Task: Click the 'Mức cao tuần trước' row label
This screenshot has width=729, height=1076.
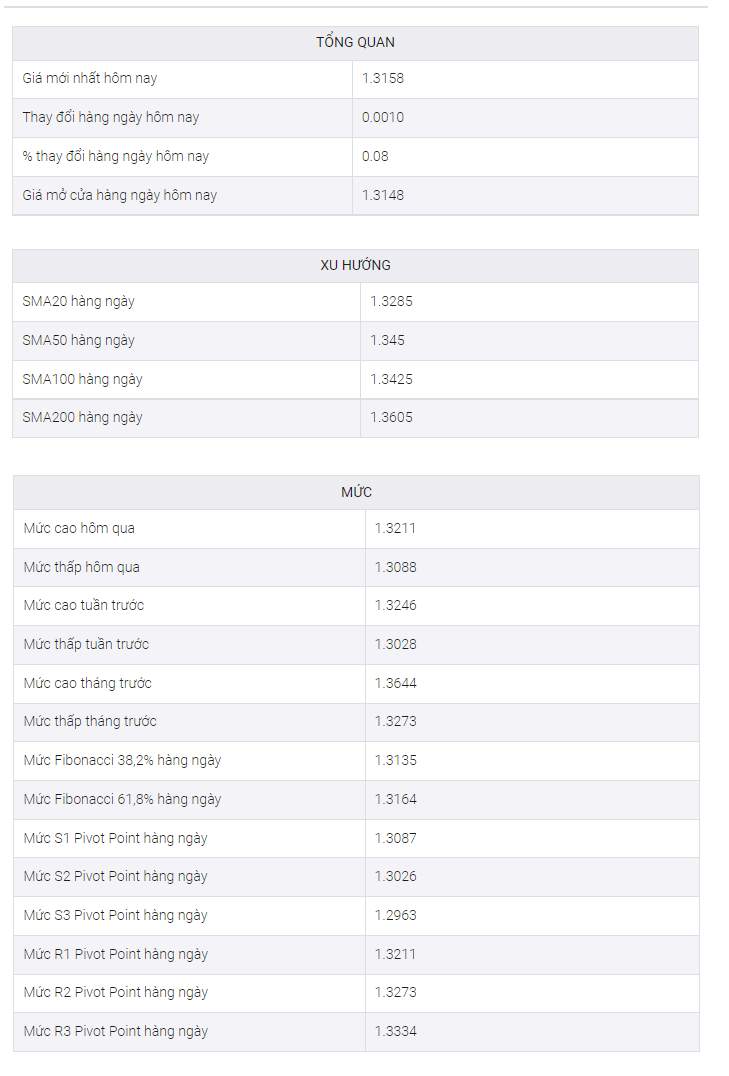Action: pyautogui.click(x=84, y=605)
